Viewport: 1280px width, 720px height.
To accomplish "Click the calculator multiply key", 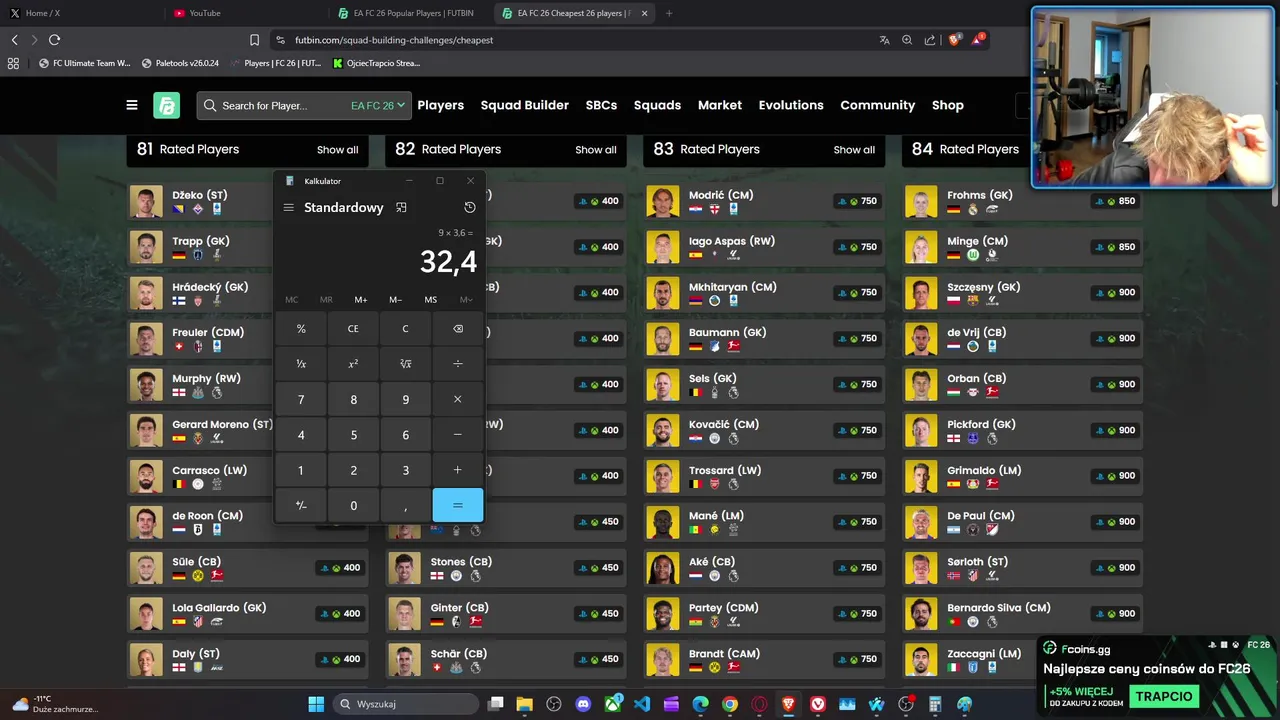I will coord(458,399).
